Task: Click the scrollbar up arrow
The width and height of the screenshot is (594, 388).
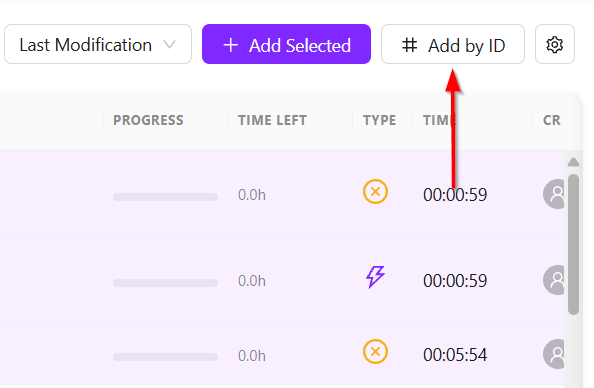Action: coord(574,162)
